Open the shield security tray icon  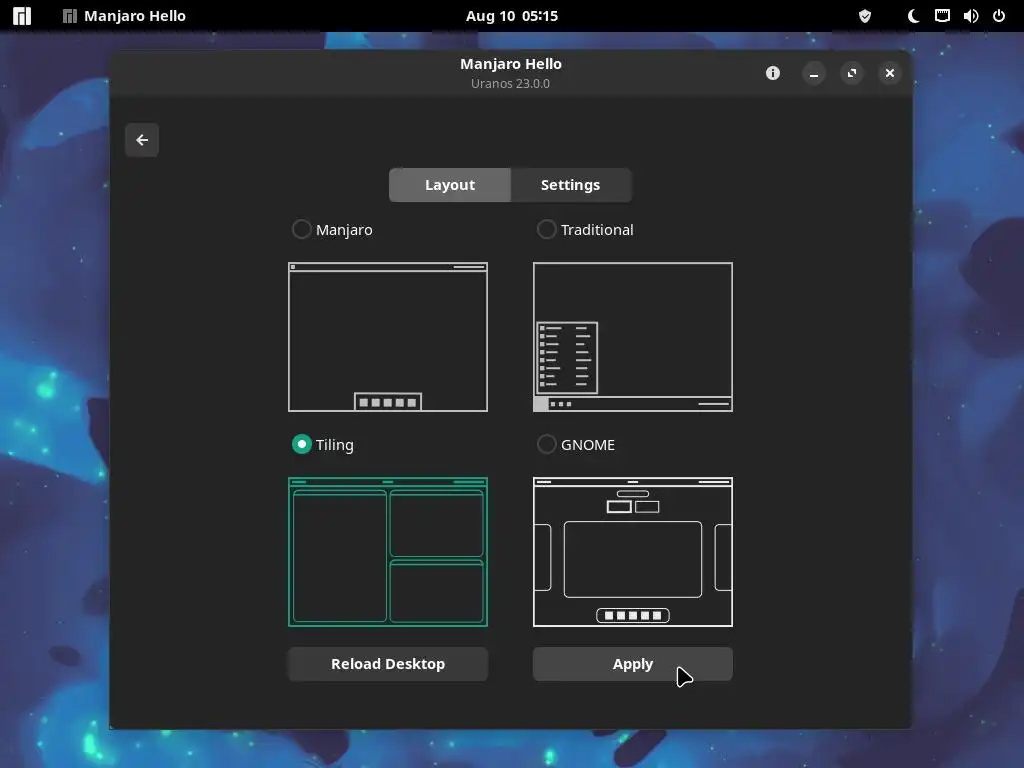coord(865,16)
